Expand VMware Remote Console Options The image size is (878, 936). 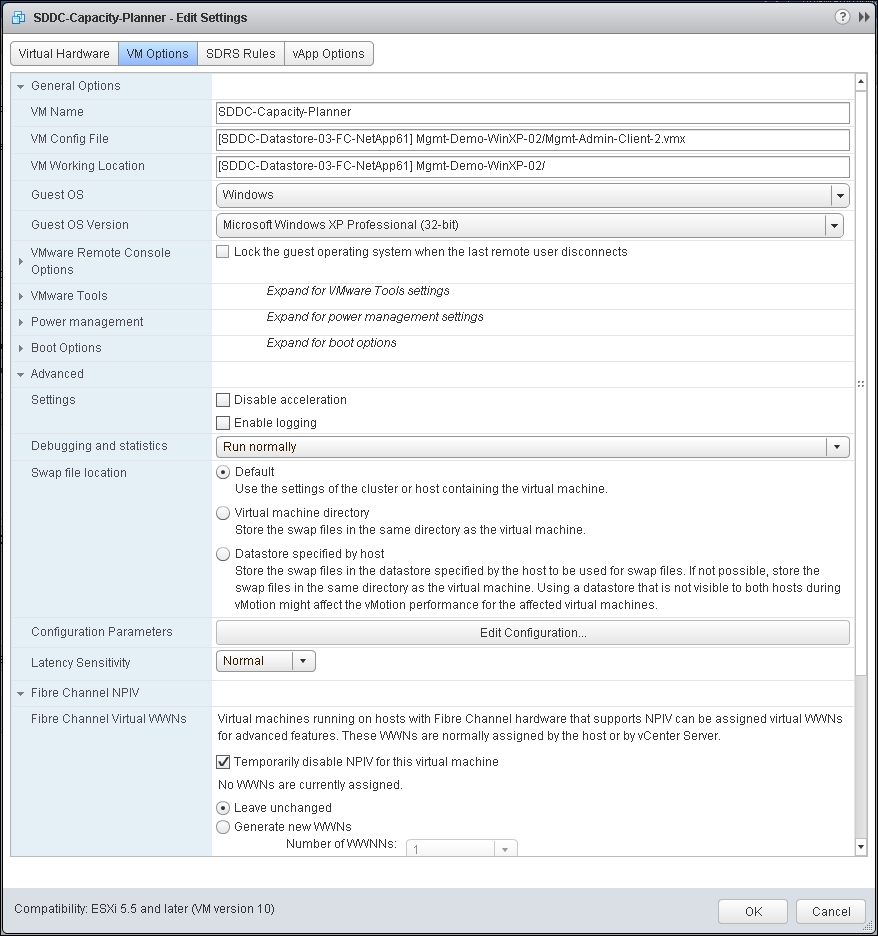point(20,261)
